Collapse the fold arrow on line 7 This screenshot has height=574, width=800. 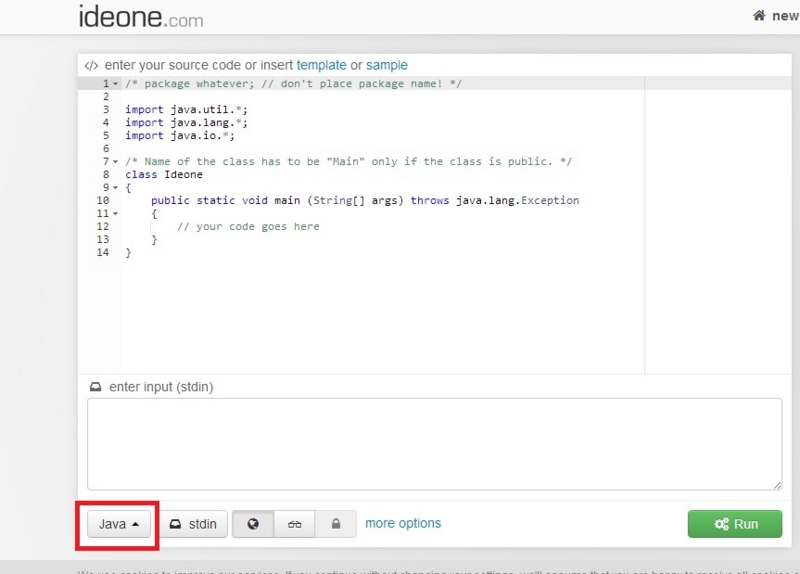[x=115, y=162]
